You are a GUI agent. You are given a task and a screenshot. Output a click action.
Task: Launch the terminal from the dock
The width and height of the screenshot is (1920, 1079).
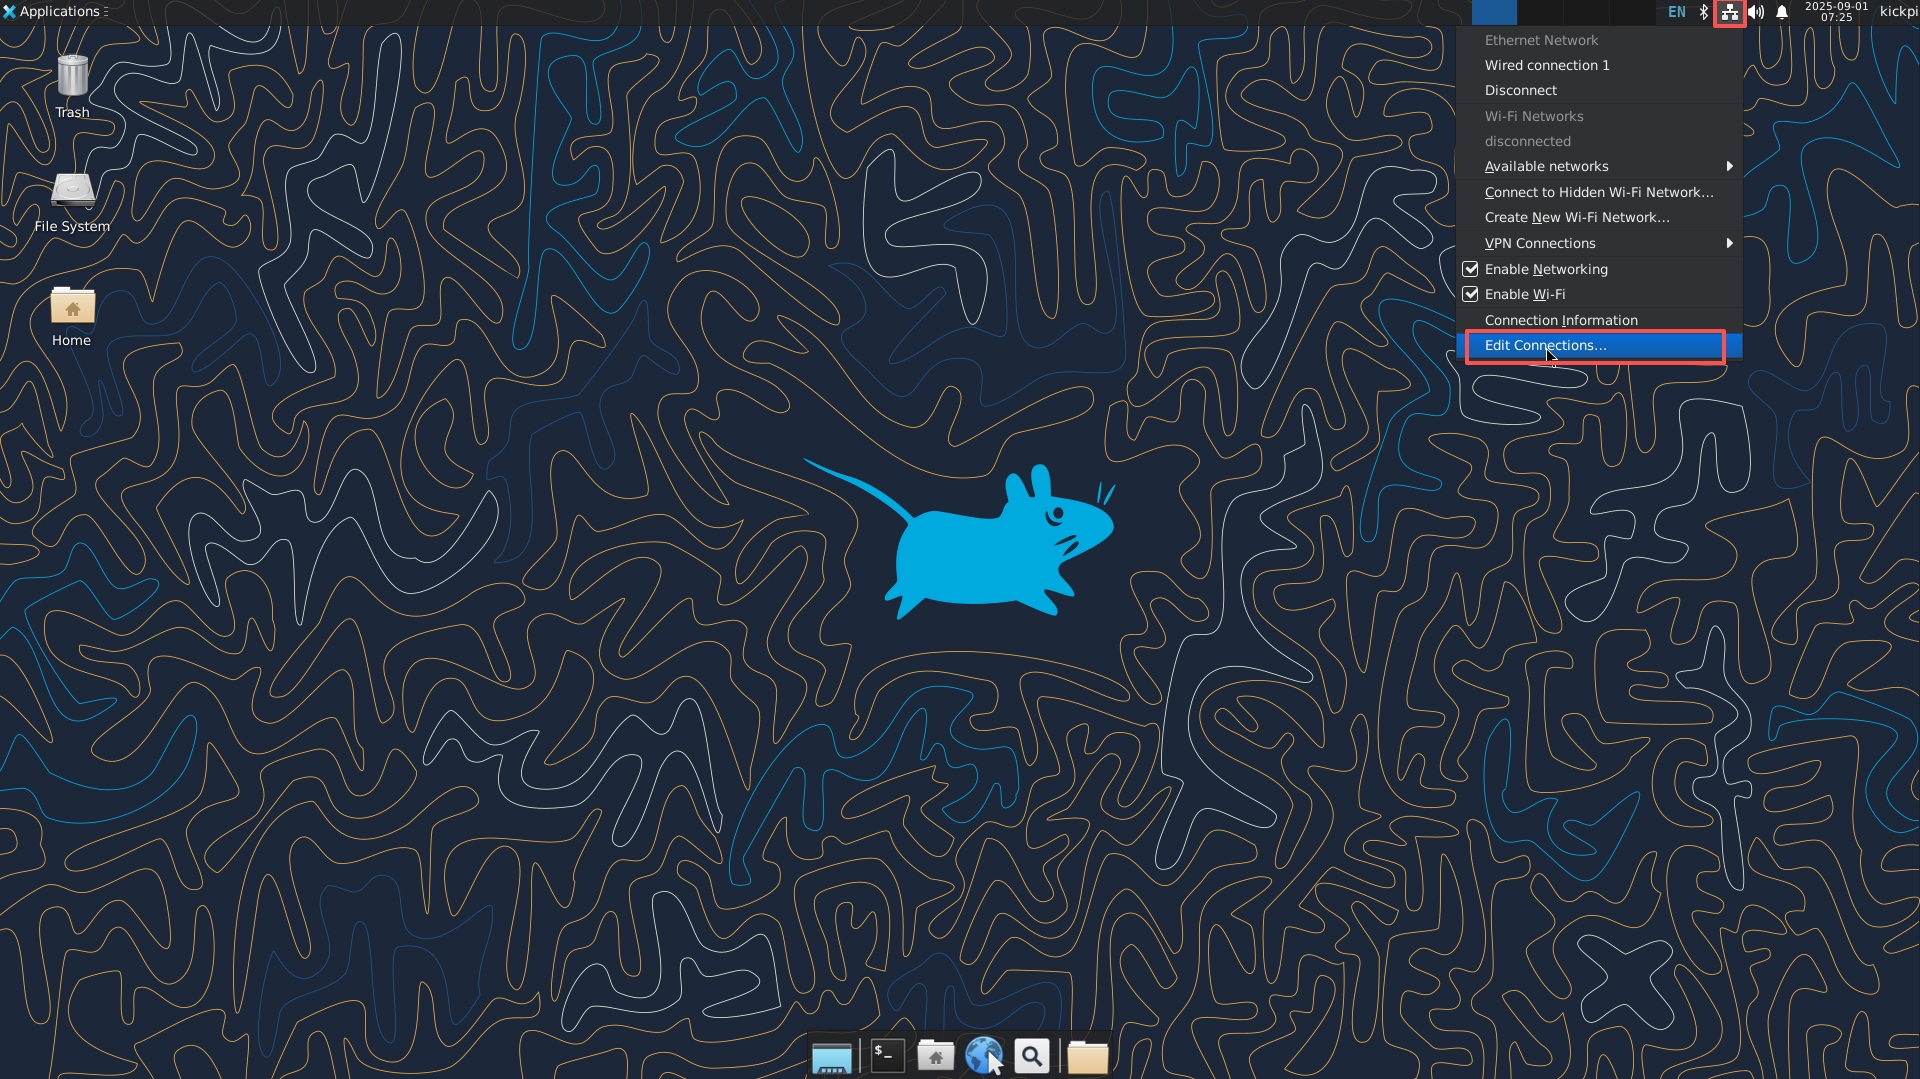887,1055
